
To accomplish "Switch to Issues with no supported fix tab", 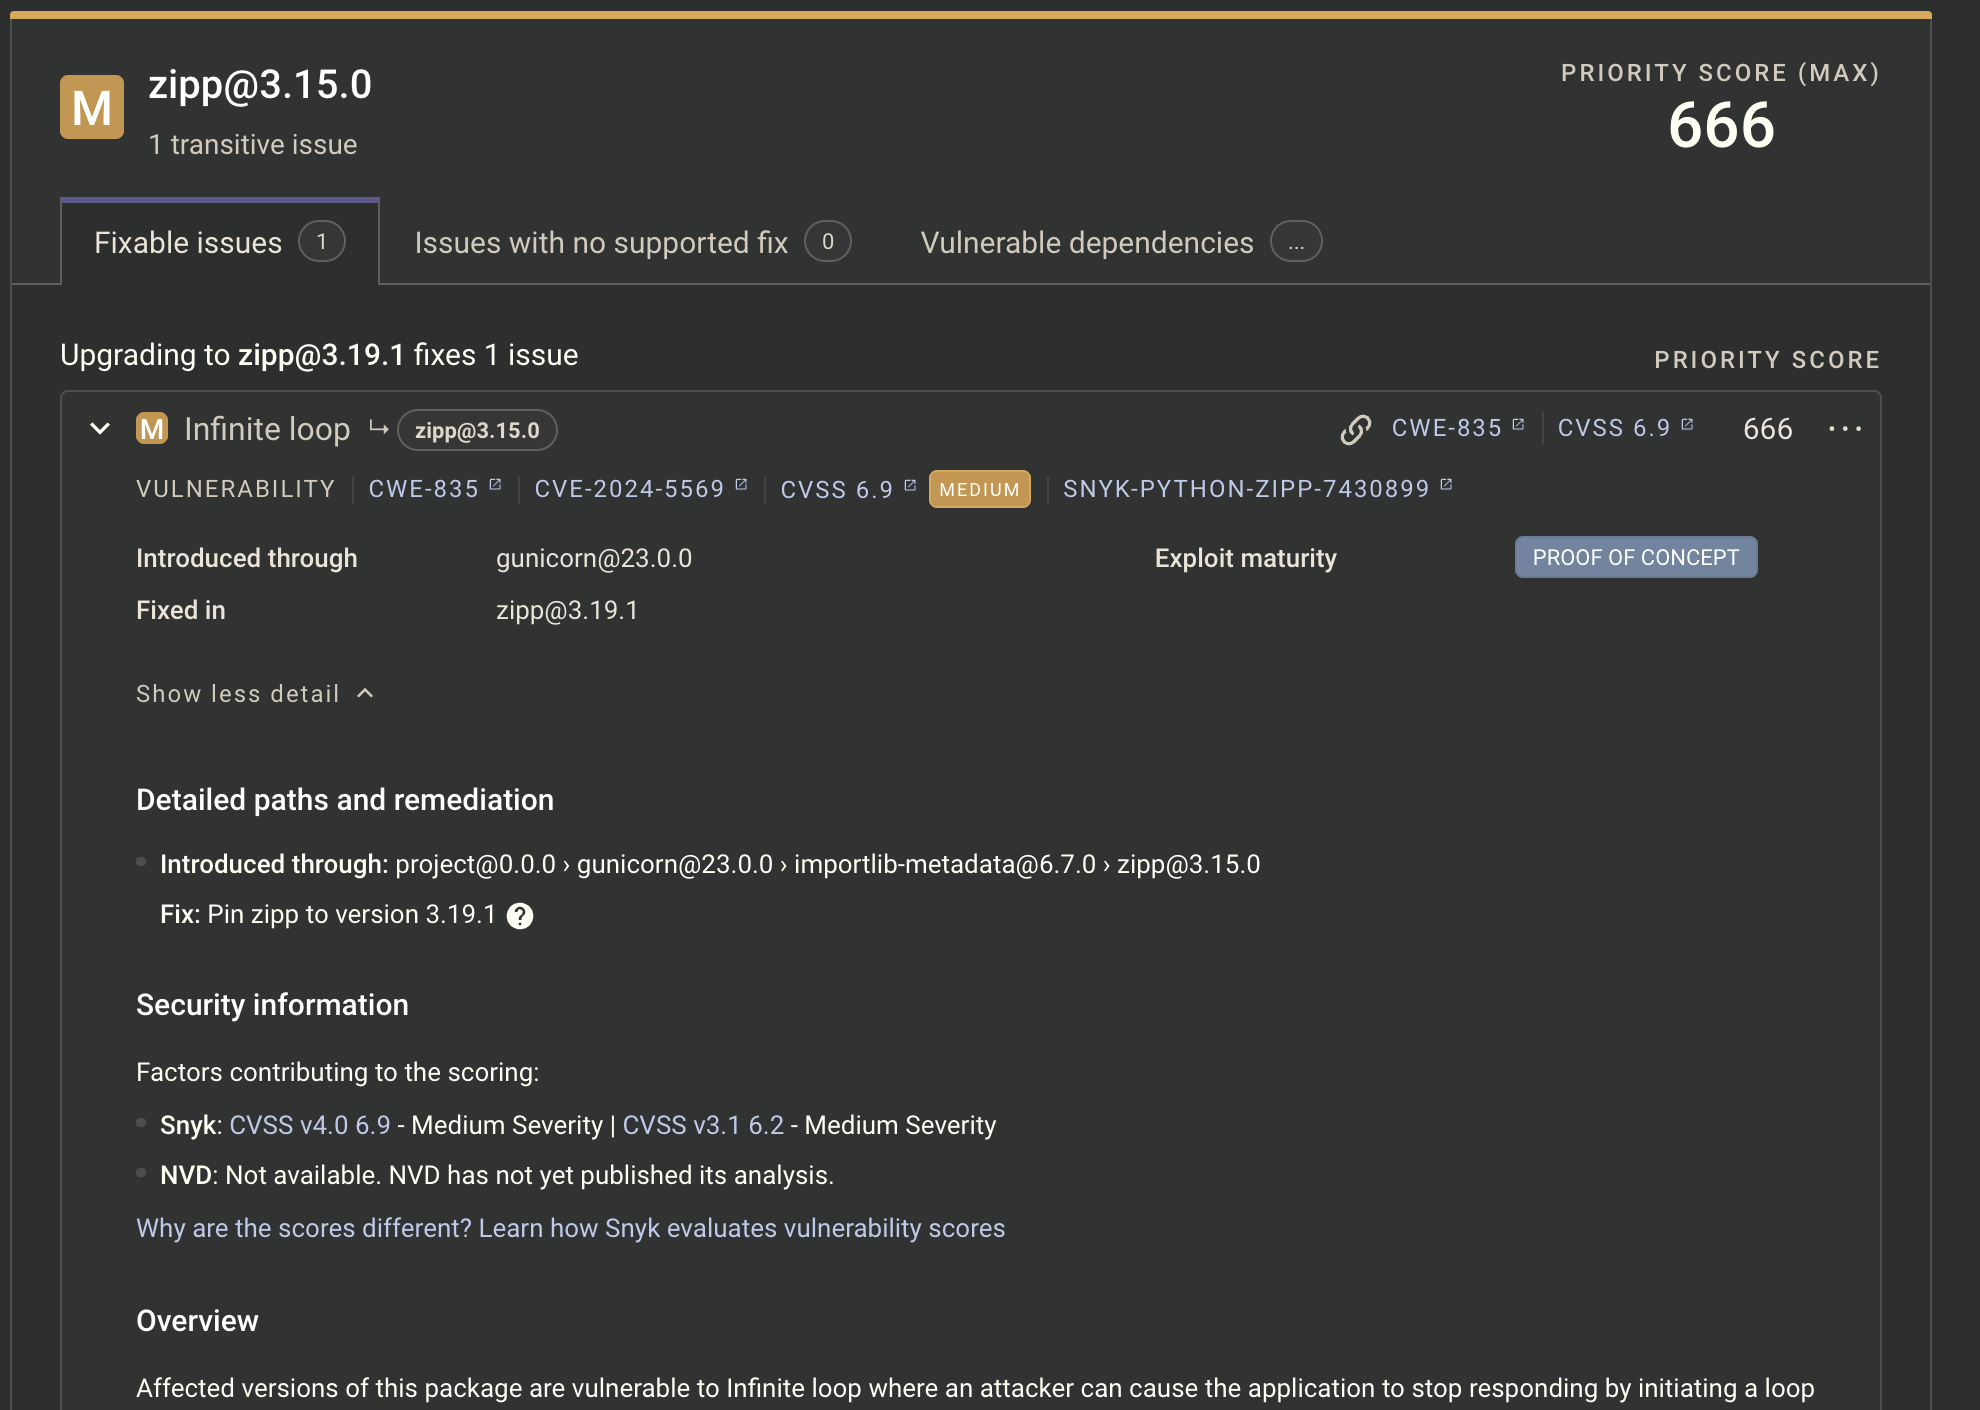I will 632,242.
